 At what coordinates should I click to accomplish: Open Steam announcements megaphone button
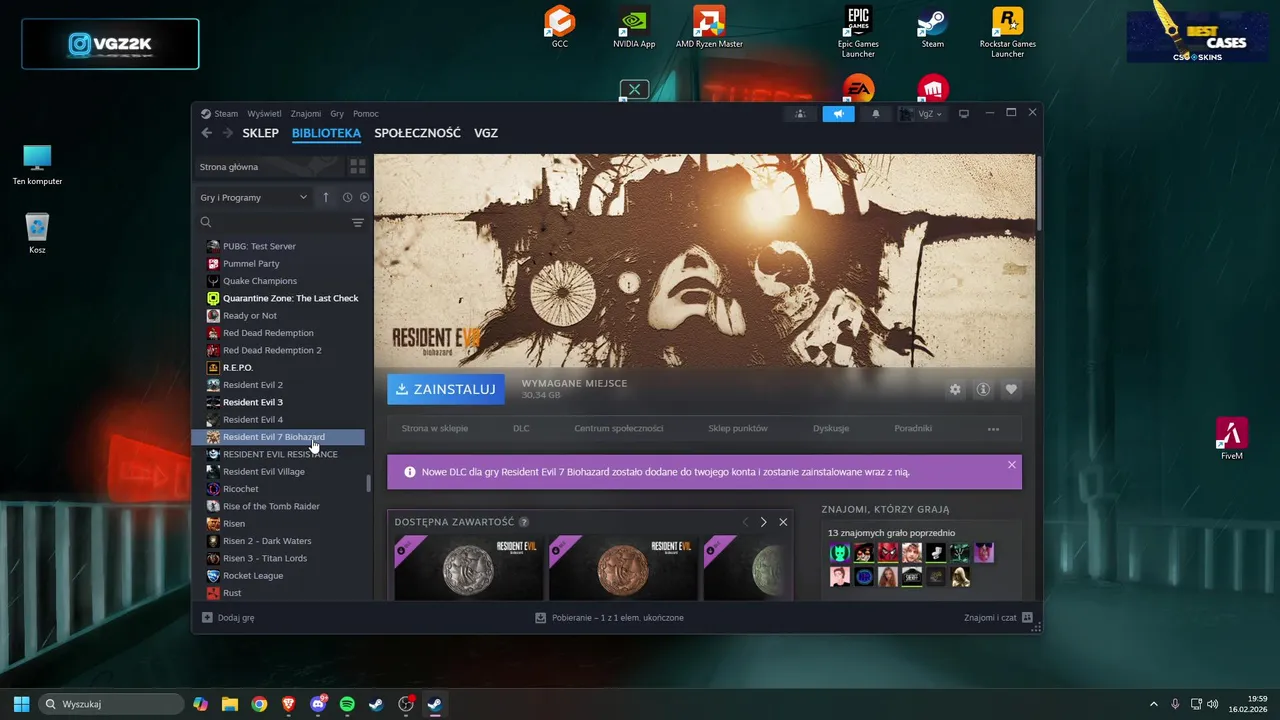pyautogui.click(x=838, y=113)
